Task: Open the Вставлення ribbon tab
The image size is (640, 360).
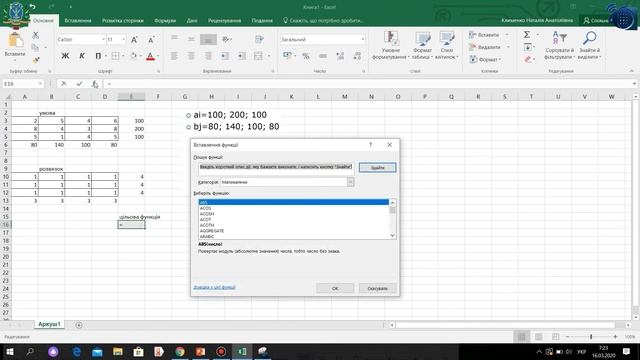Action: pyautogui.click(x=78, y=20)
